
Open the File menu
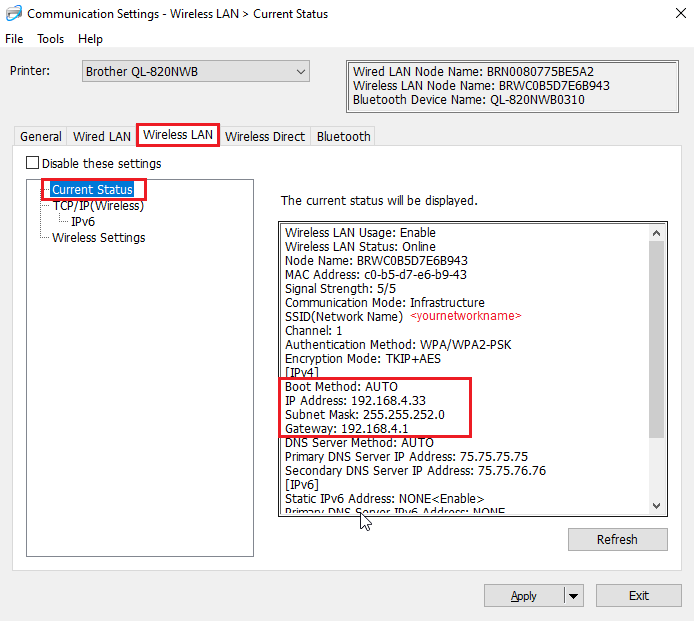pos(14,39)
